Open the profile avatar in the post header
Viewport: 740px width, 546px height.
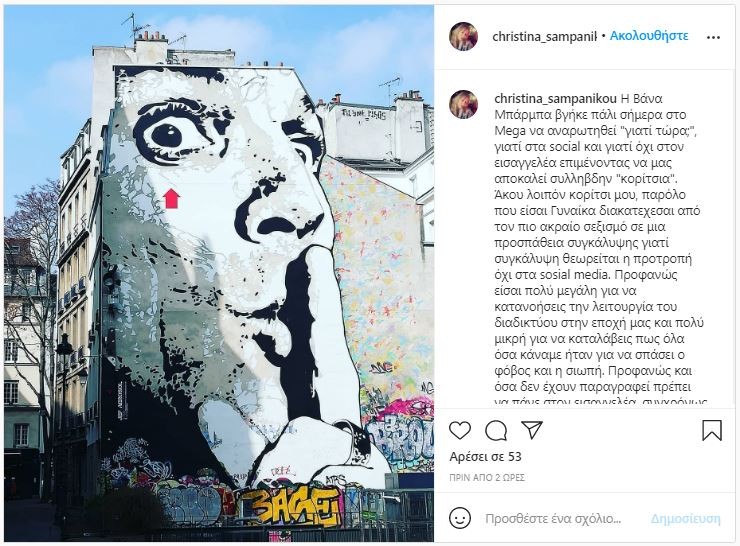[x=463, y=36]
